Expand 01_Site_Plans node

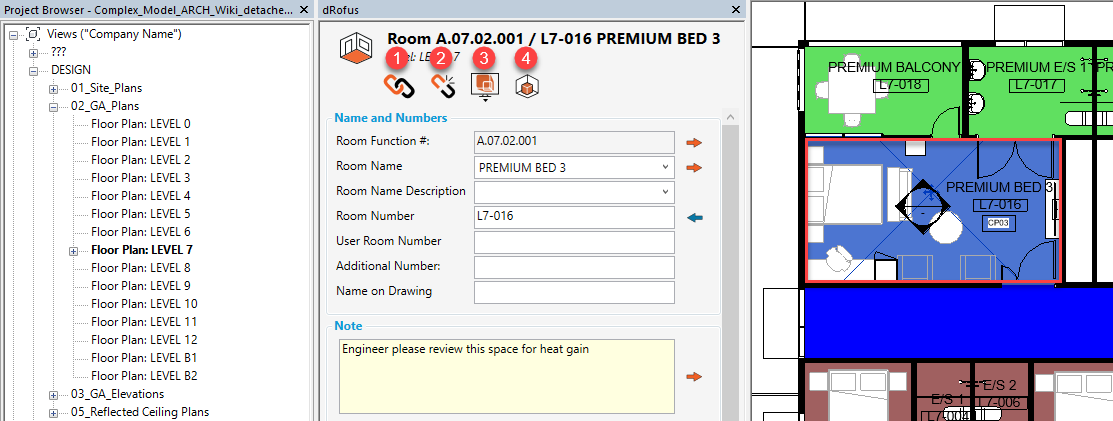click(x=53, y=89)
